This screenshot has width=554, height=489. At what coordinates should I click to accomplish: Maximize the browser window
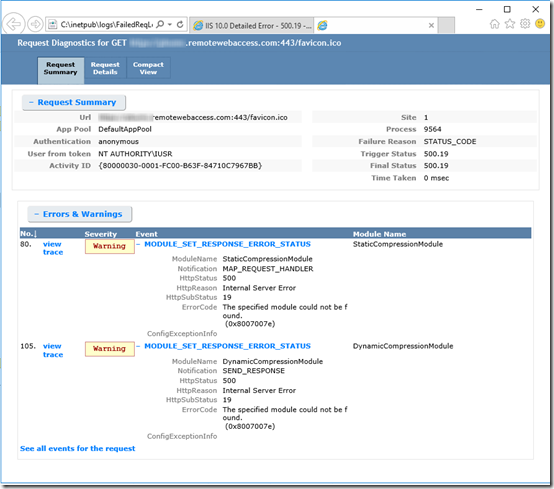pyautogui.click(x=507, y=10)
